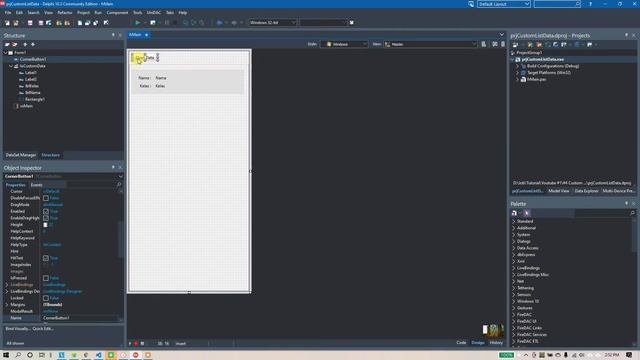640x360 pixels.
Task: Pin the Palette panel
Action: click(627, 203)
